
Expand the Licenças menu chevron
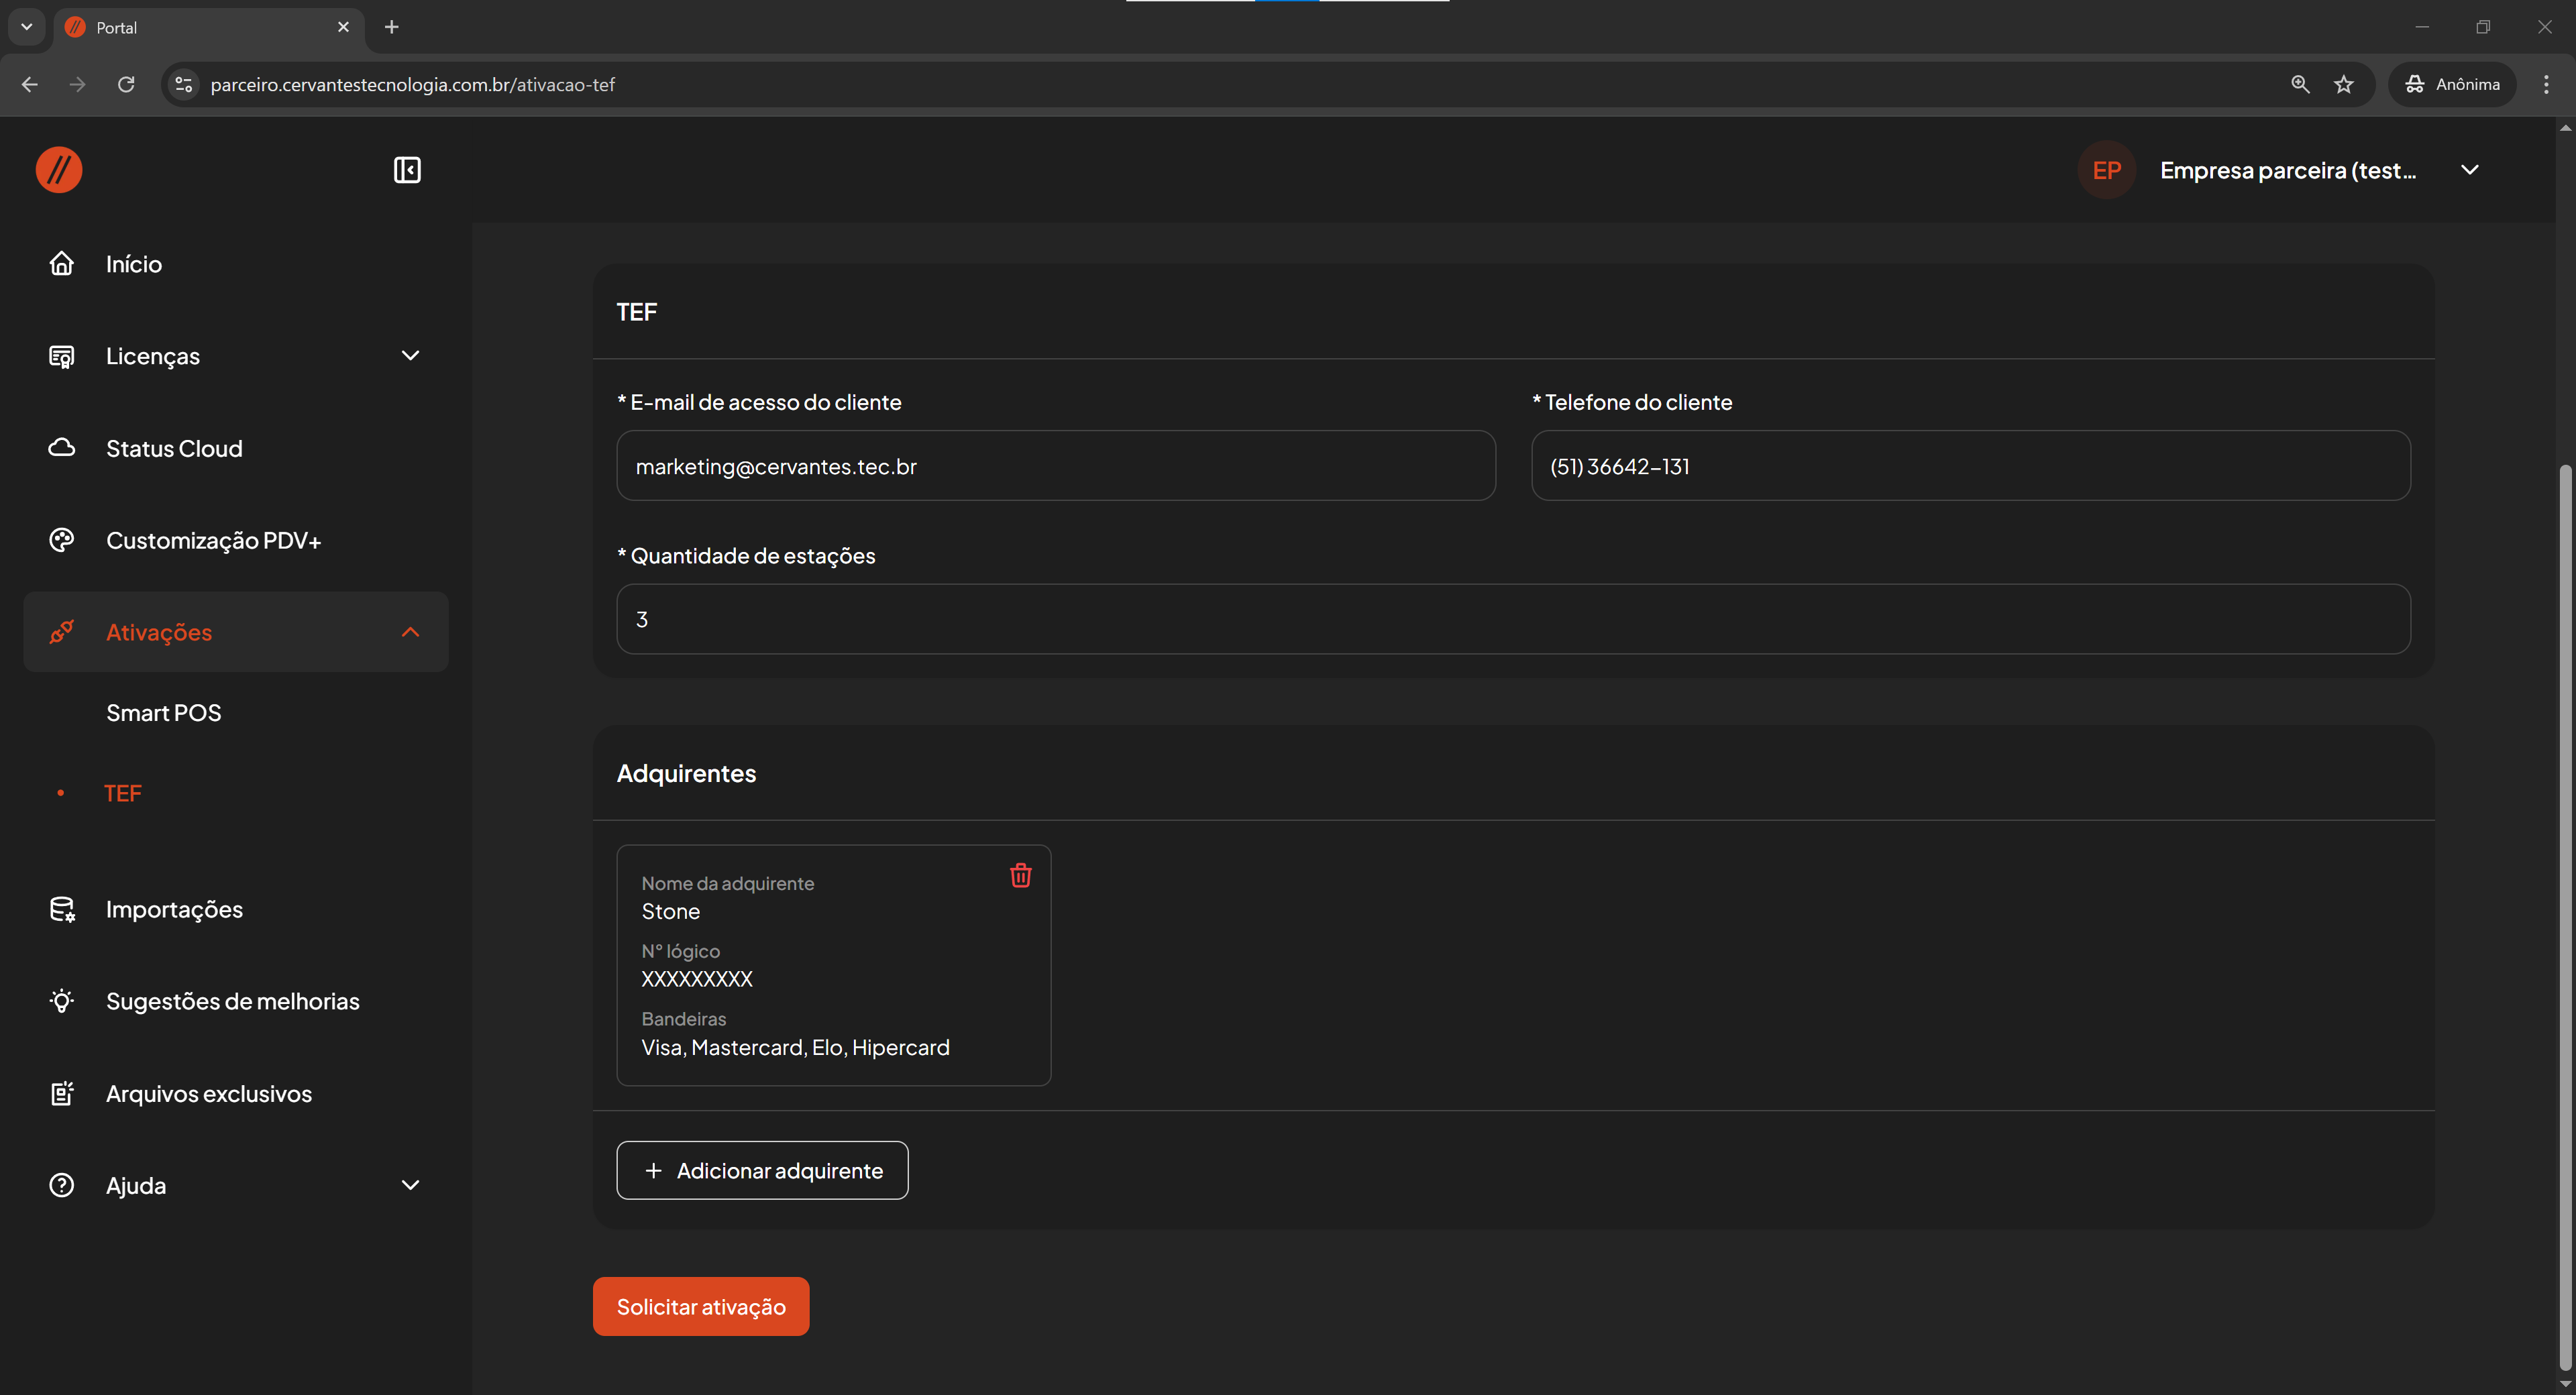coord(410,356)
